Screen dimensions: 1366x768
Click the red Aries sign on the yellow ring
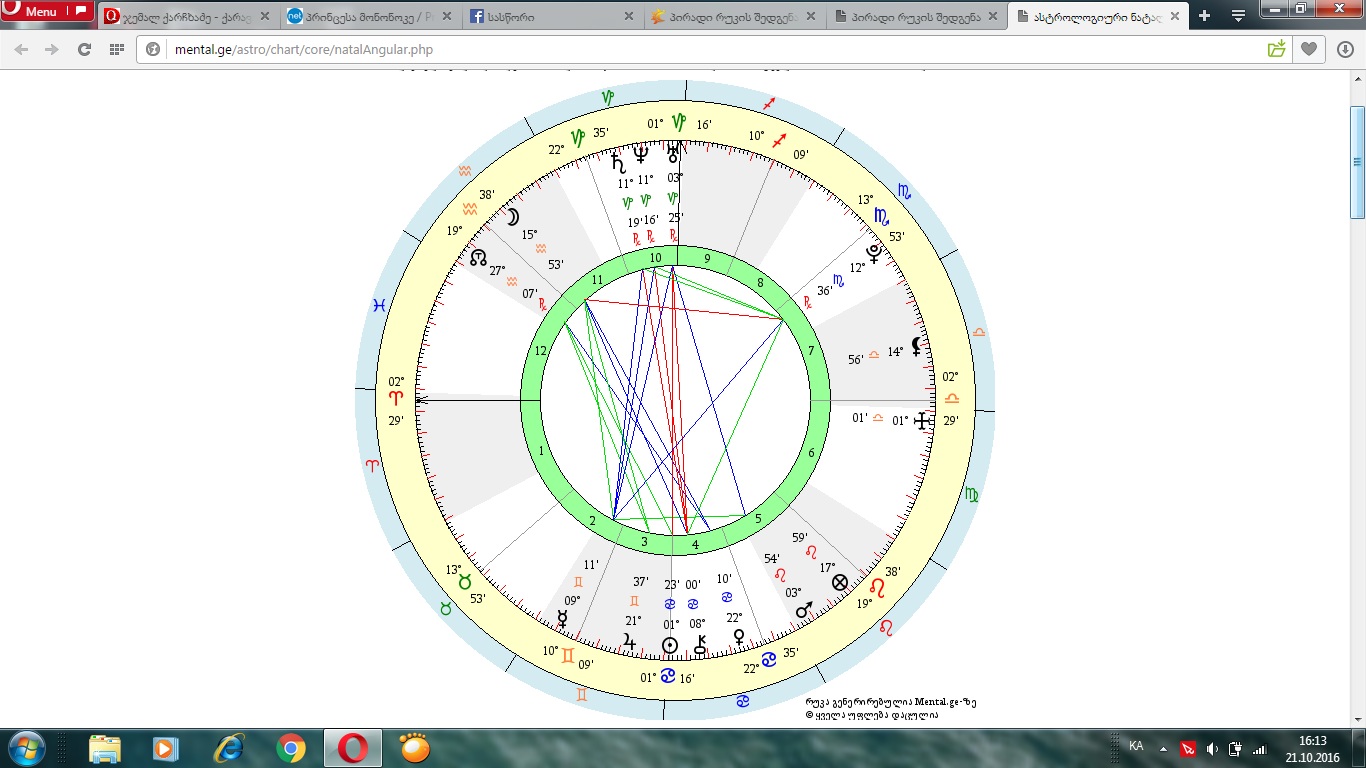pos(396,398)
